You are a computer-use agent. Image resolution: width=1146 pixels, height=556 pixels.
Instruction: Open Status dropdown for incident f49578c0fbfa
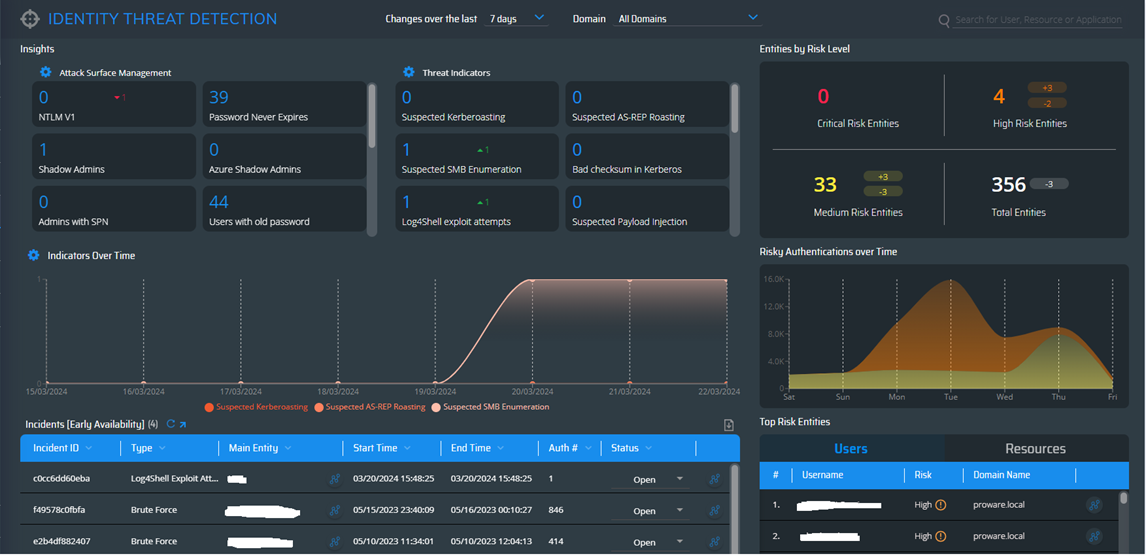tap(659, 511)
